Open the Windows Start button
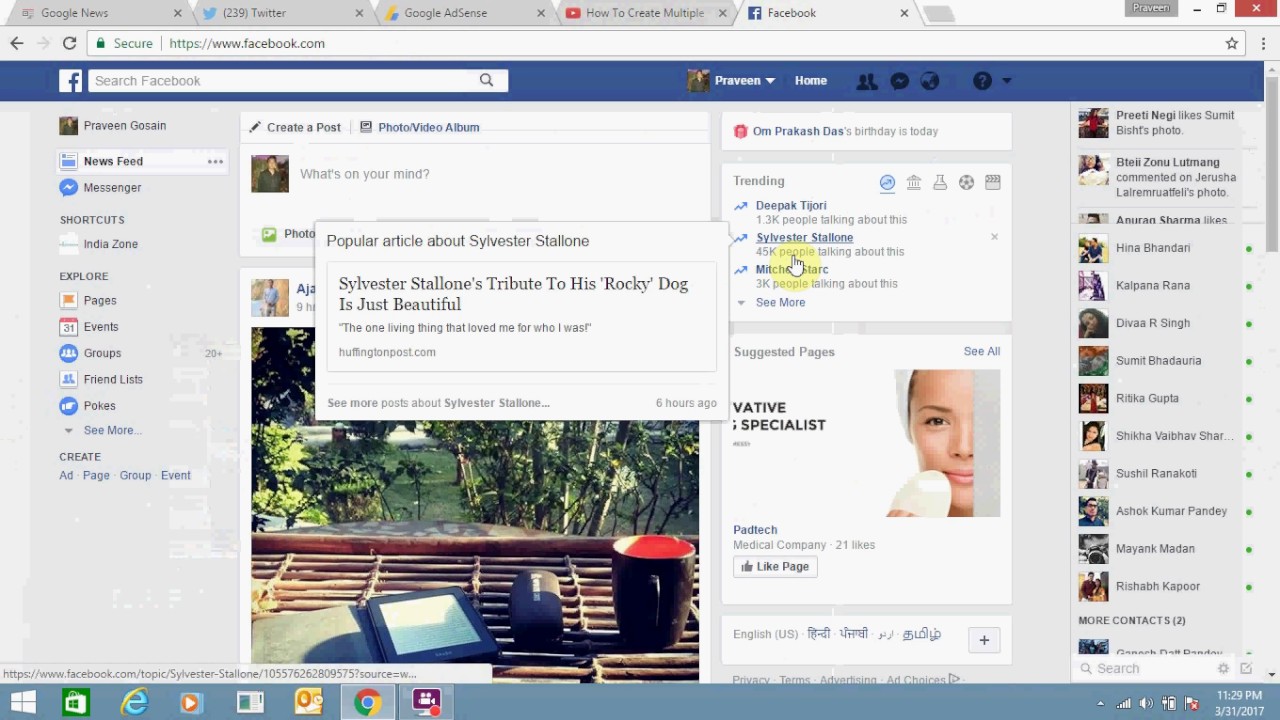This screenshot has height=720, width=1280. [x=22, y=703]
